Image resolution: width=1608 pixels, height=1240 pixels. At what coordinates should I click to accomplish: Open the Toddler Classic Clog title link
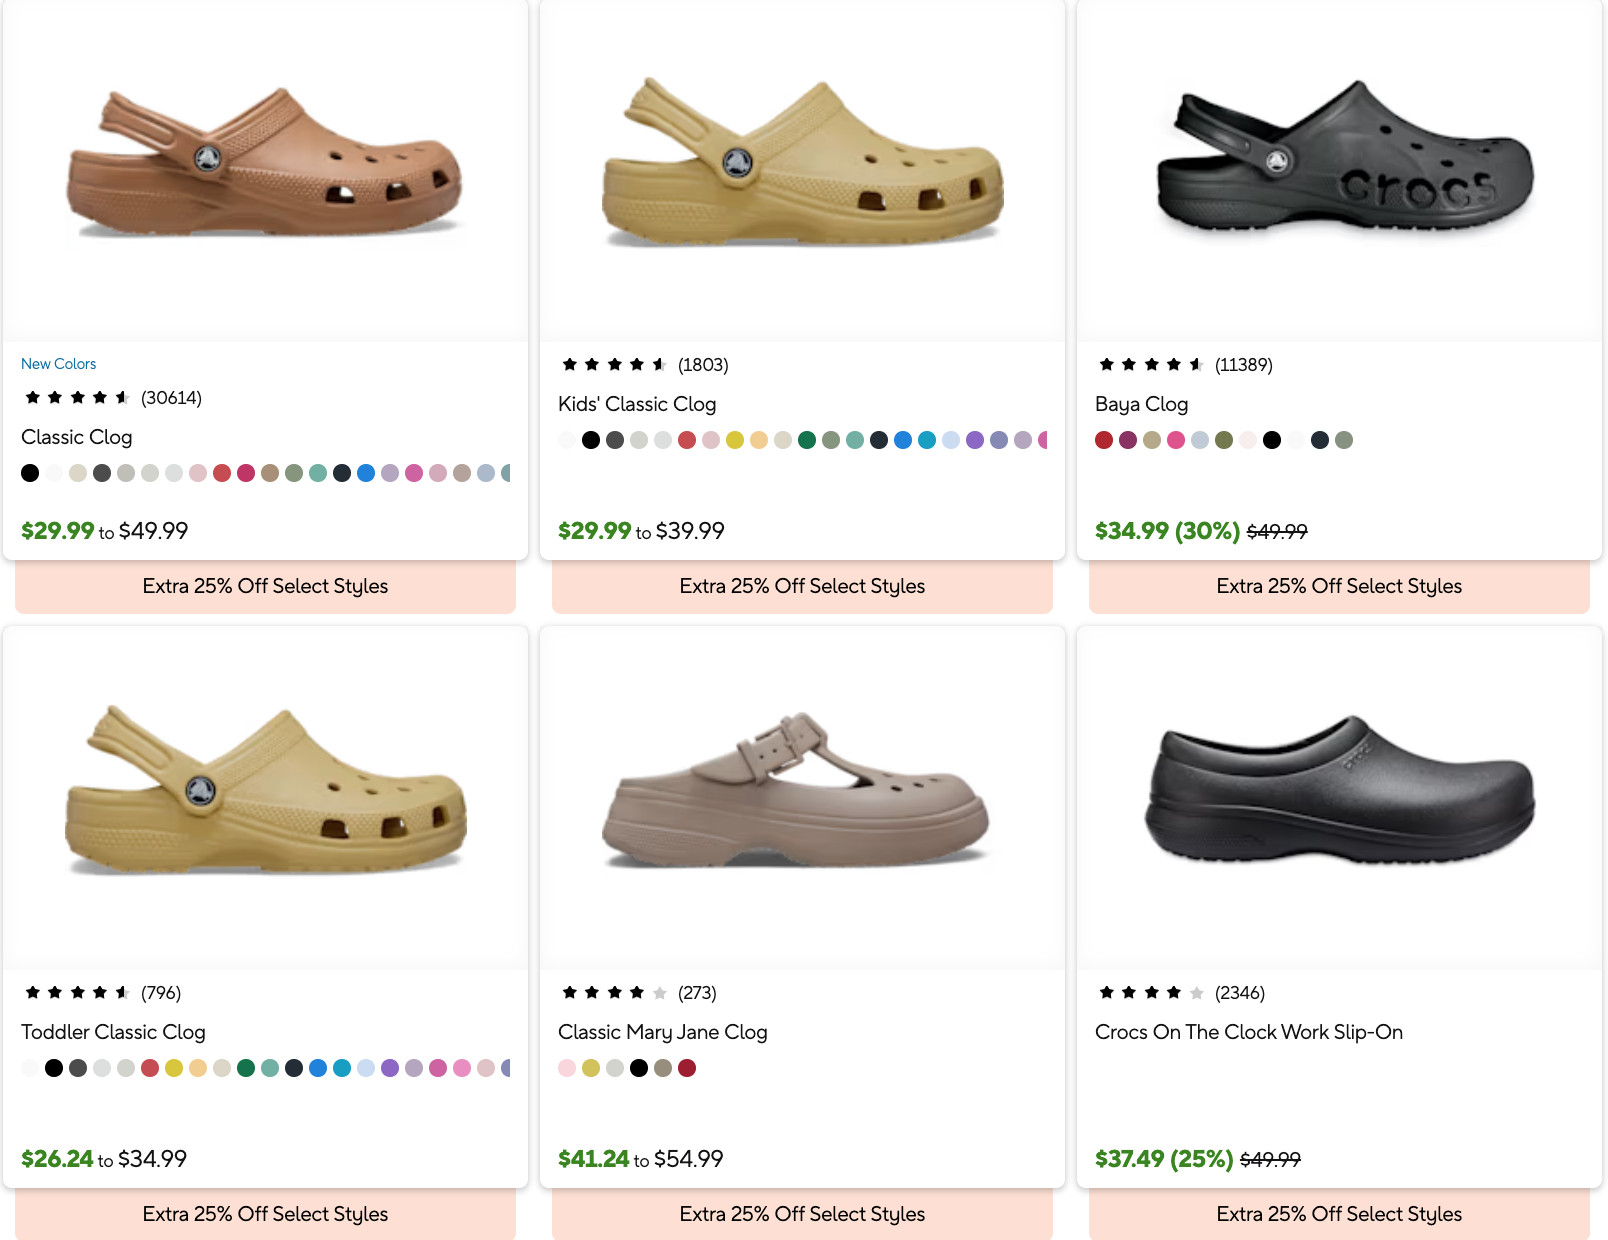click(x=113, y=1032)
